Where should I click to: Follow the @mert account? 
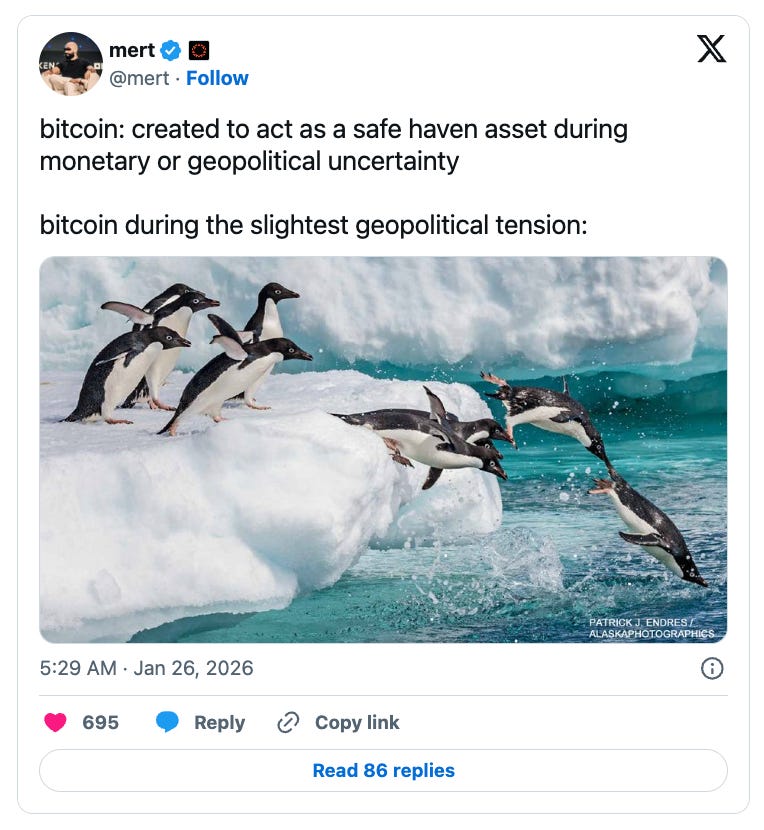(x=217, y=78)
